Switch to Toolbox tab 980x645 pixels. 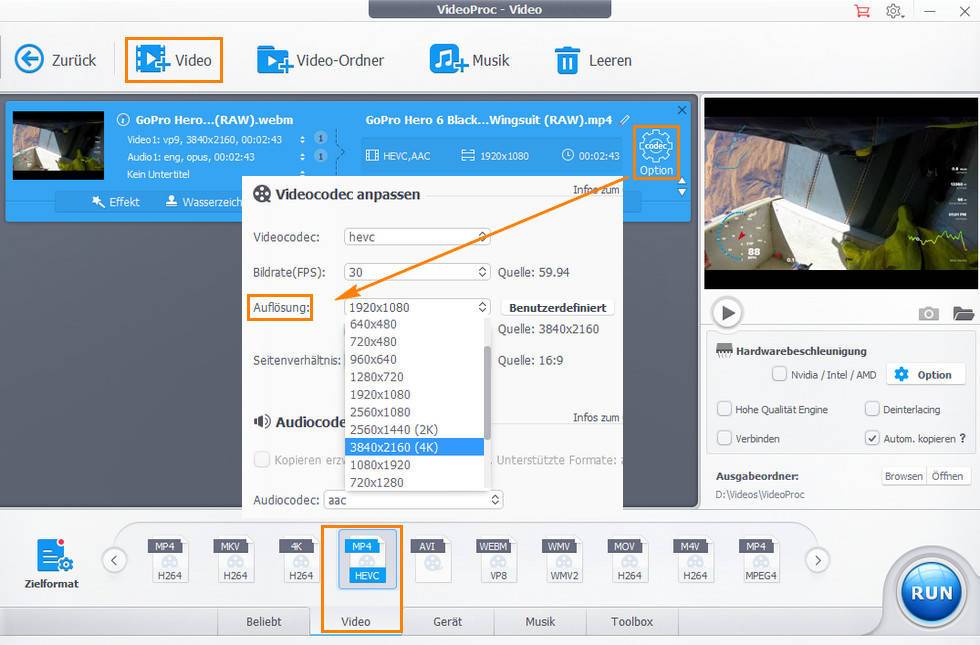(x=632, y=621)
